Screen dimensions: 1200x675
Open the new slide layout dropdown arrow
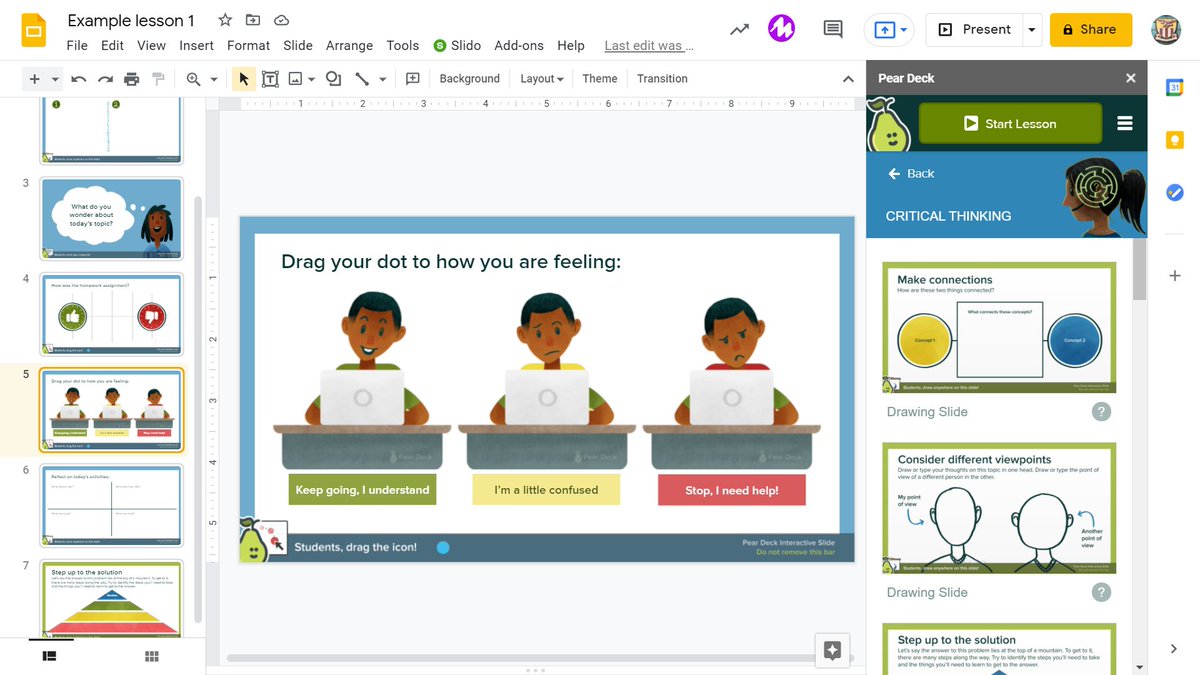(x=55, y=79)
